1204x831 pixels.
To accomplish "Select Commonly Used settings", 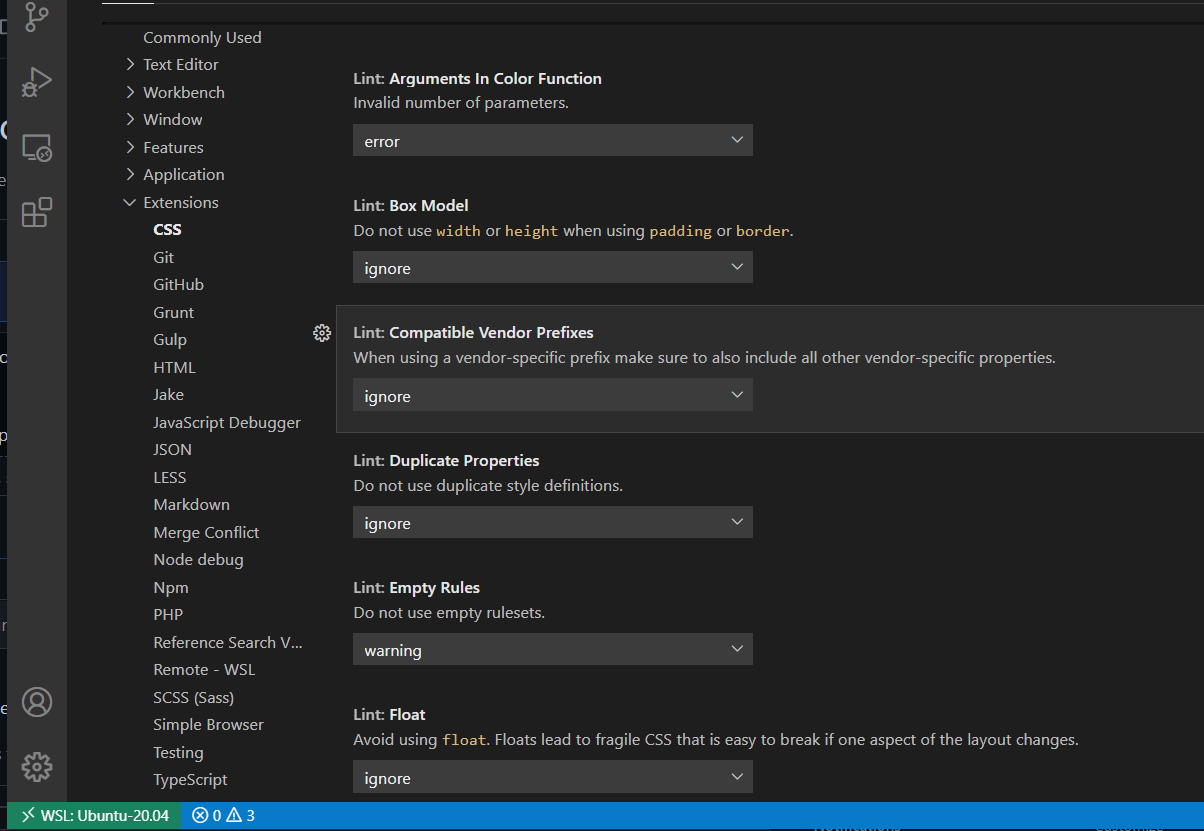I will click(x=202, y=37).
